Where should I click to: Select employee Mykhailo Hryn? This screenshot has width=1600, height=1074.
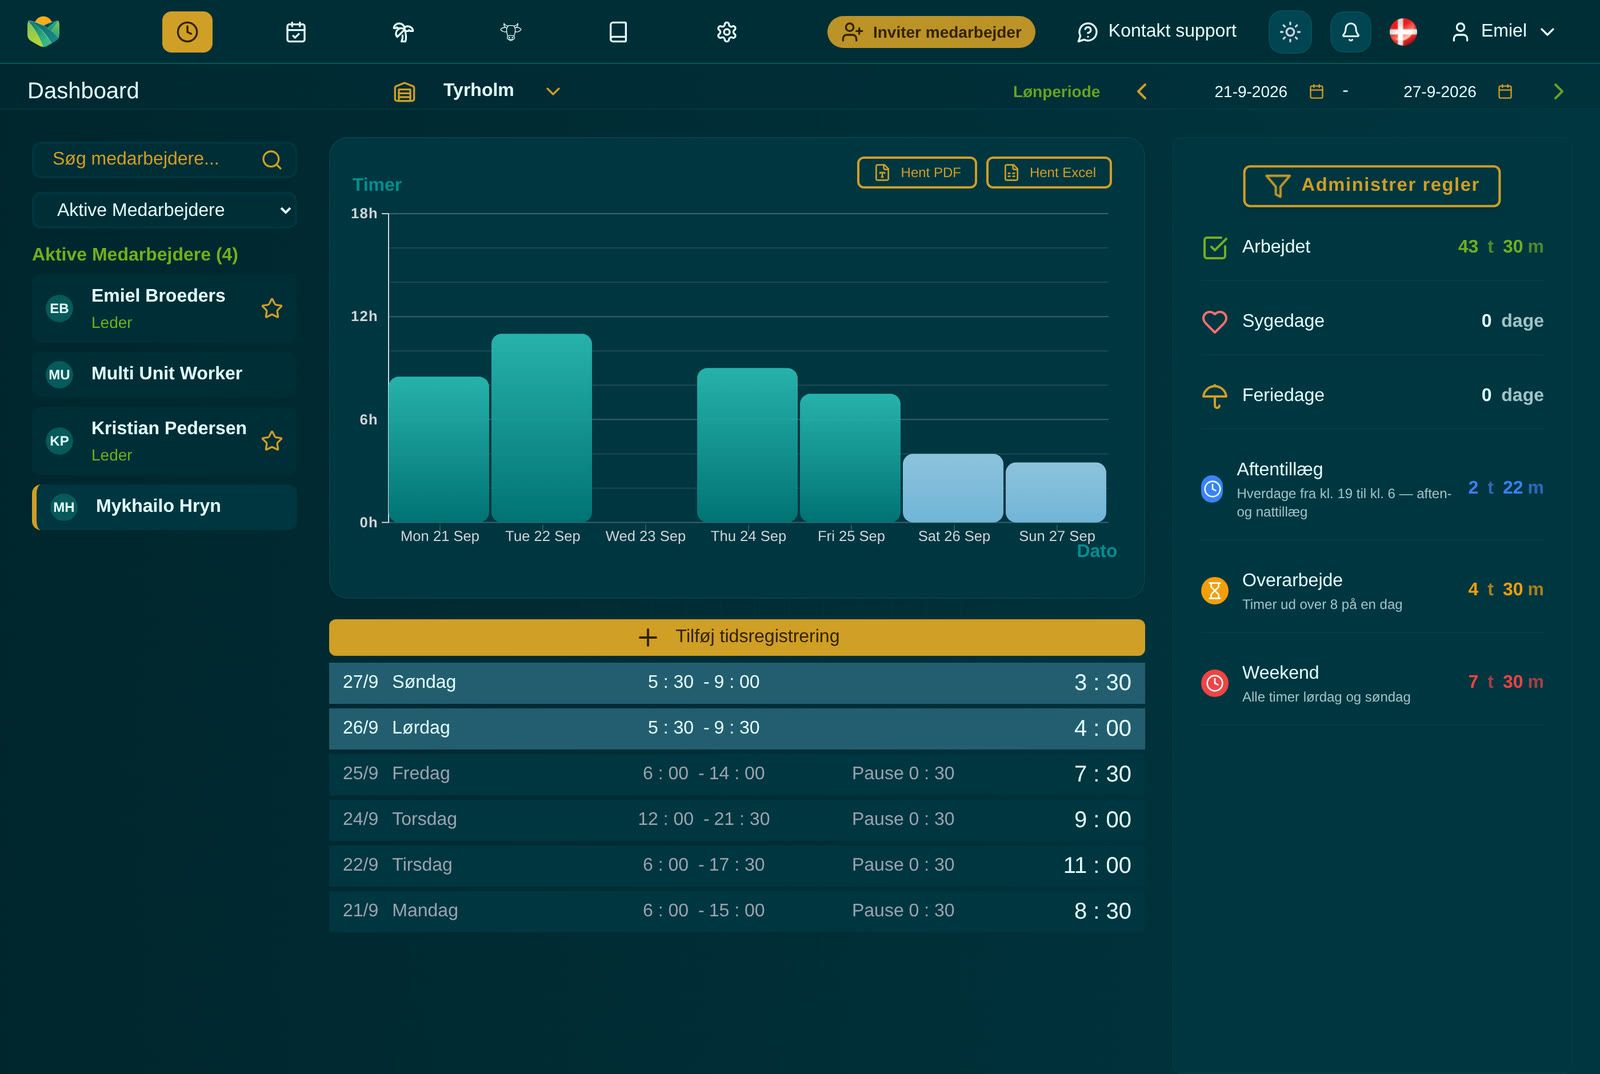click(164, 507)
